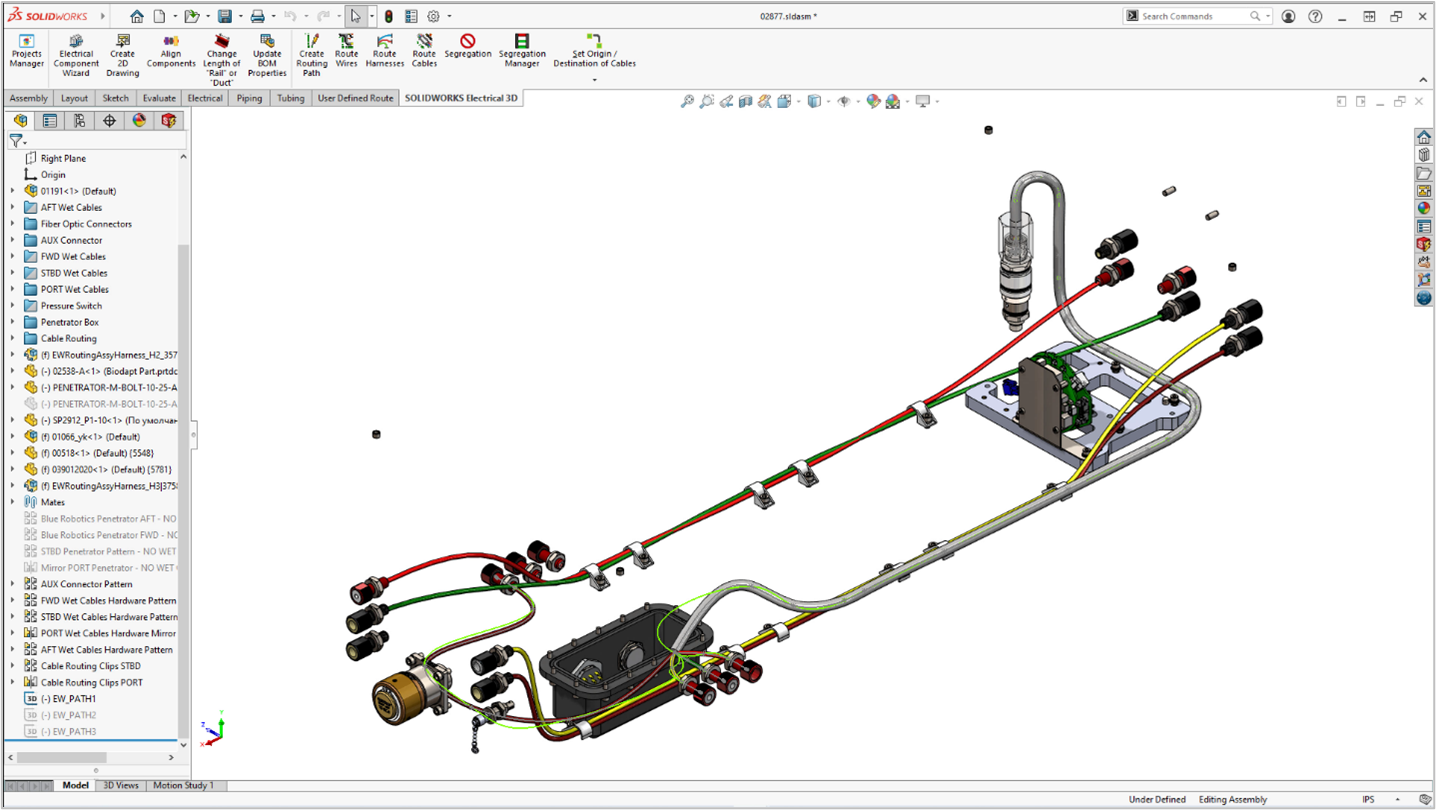
Task: Click the Zoom to Fit icon
Action: [687, 100]
